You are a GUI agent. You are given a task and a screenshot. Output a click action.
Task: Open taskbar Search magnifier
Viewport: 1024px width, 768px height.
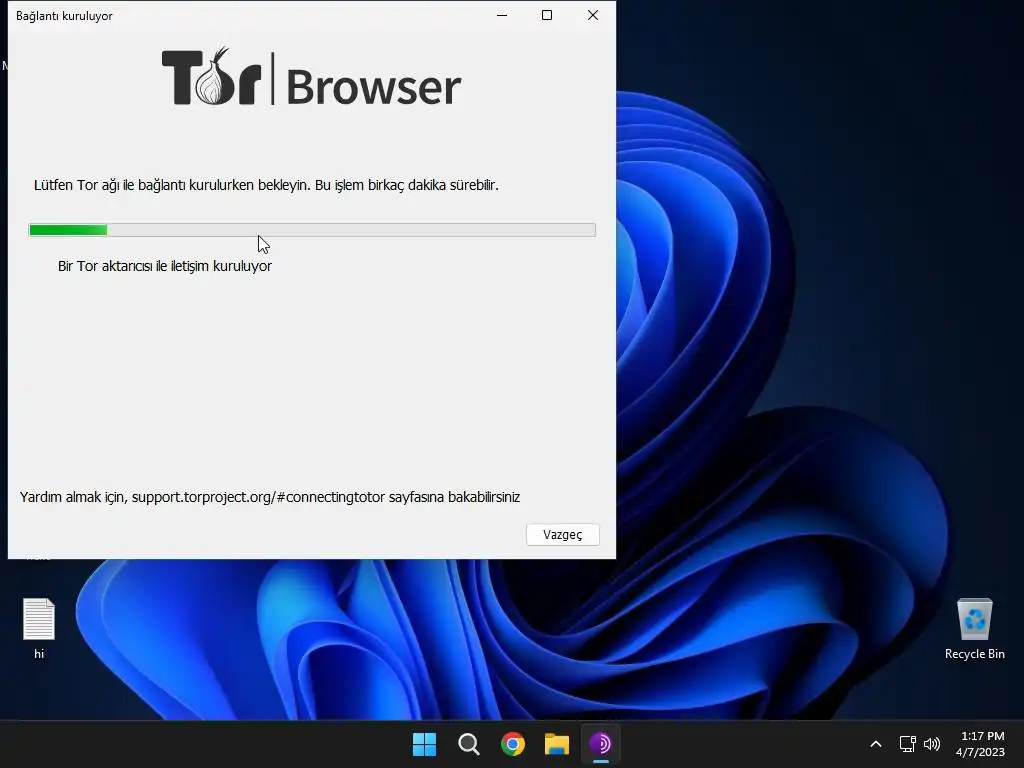pos(469,744)
